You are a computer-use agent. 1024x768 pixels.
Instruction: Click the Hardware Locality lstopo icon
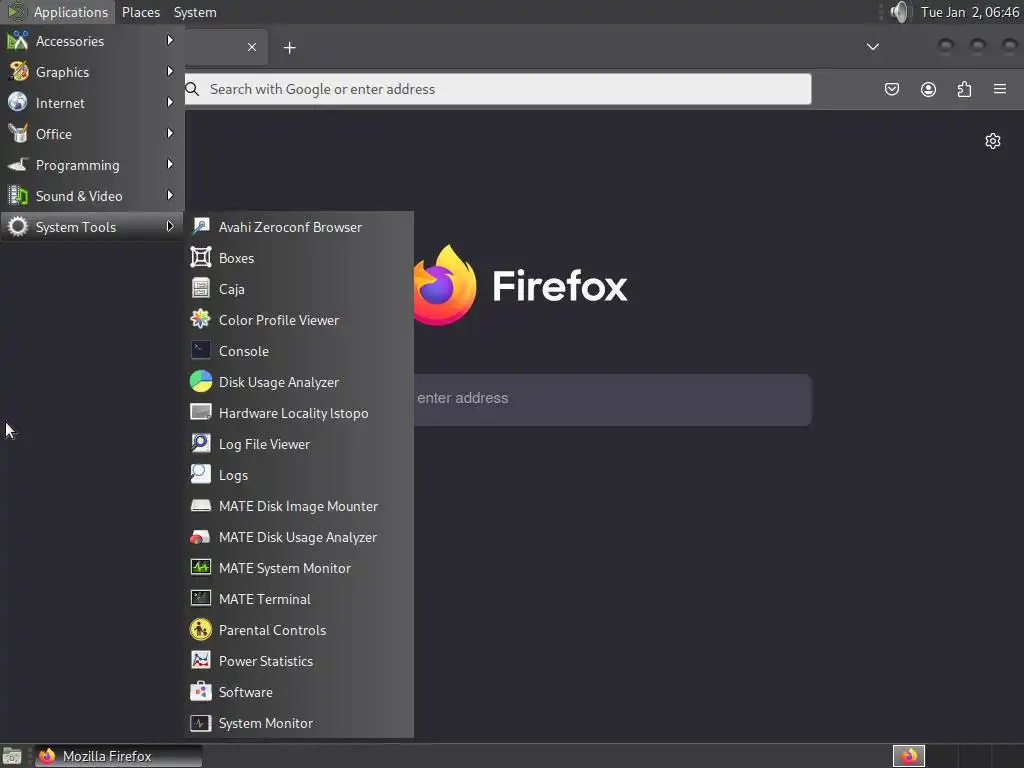pyautogui.click(x=200, y=412)
